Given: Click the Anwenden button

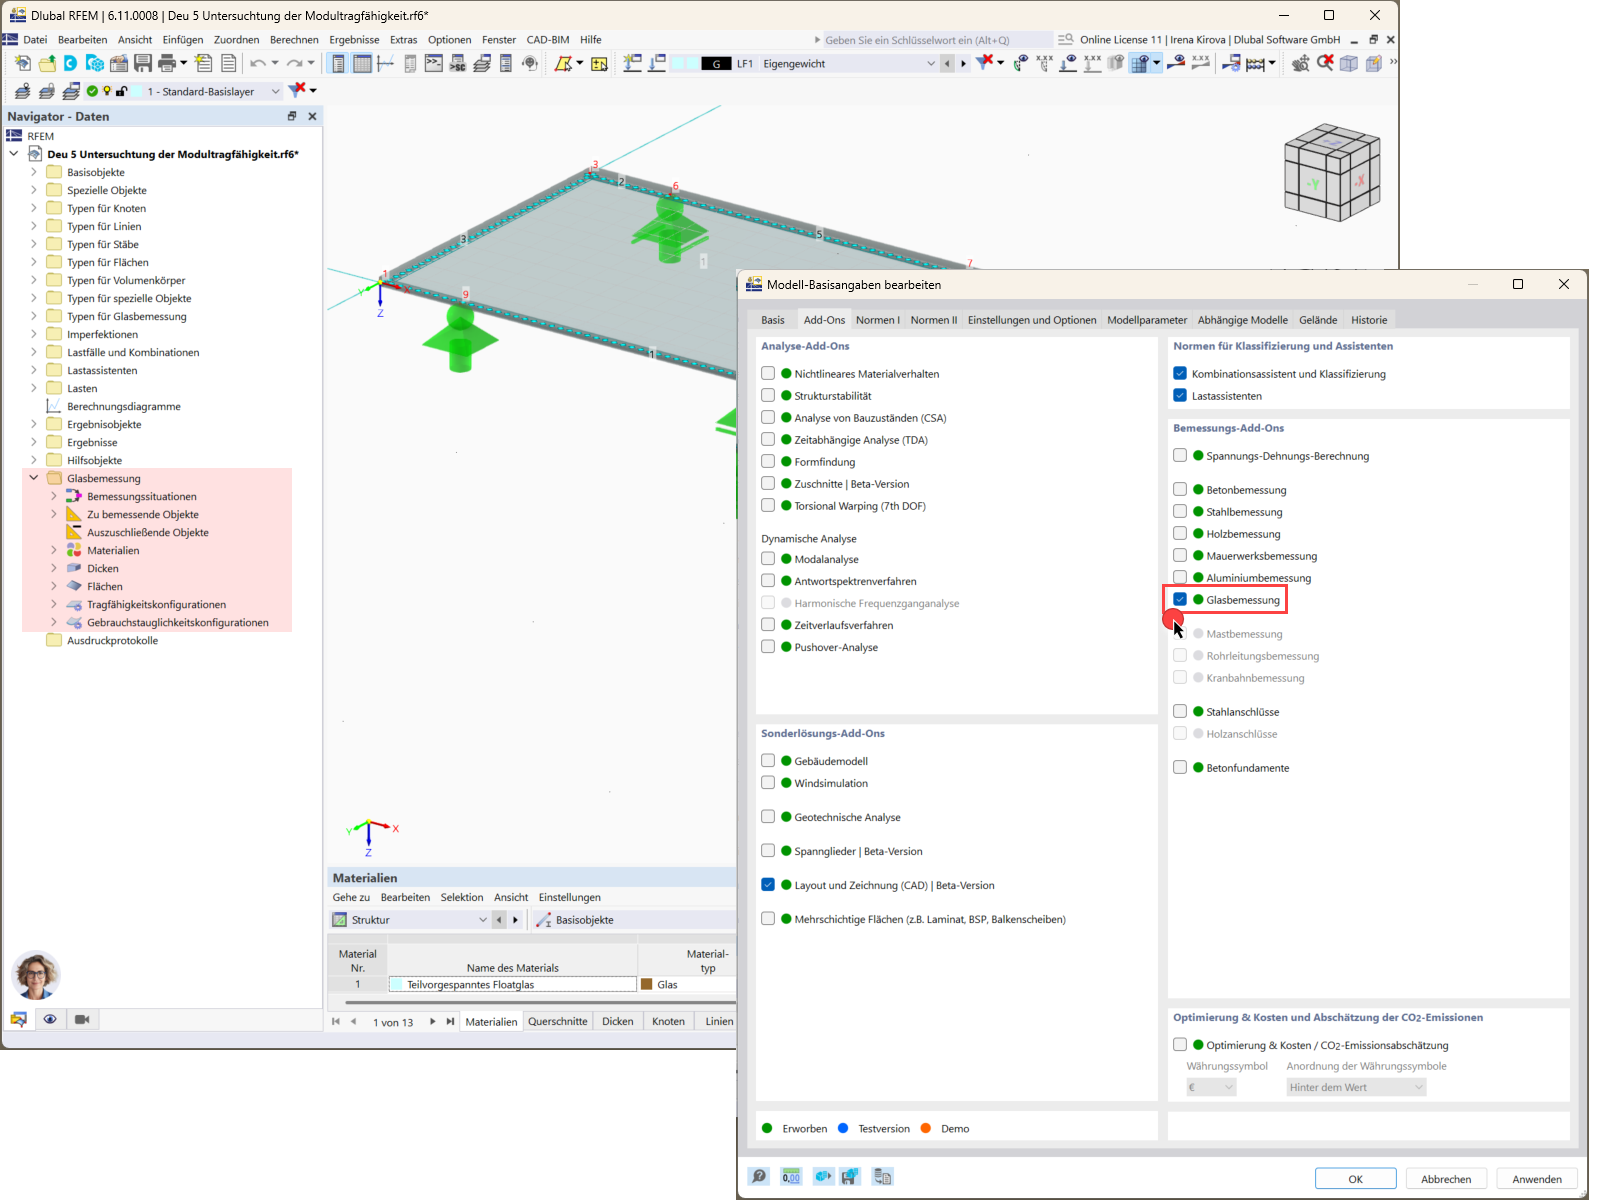Looking at the screenshot, I should tap(1537, 1178).
